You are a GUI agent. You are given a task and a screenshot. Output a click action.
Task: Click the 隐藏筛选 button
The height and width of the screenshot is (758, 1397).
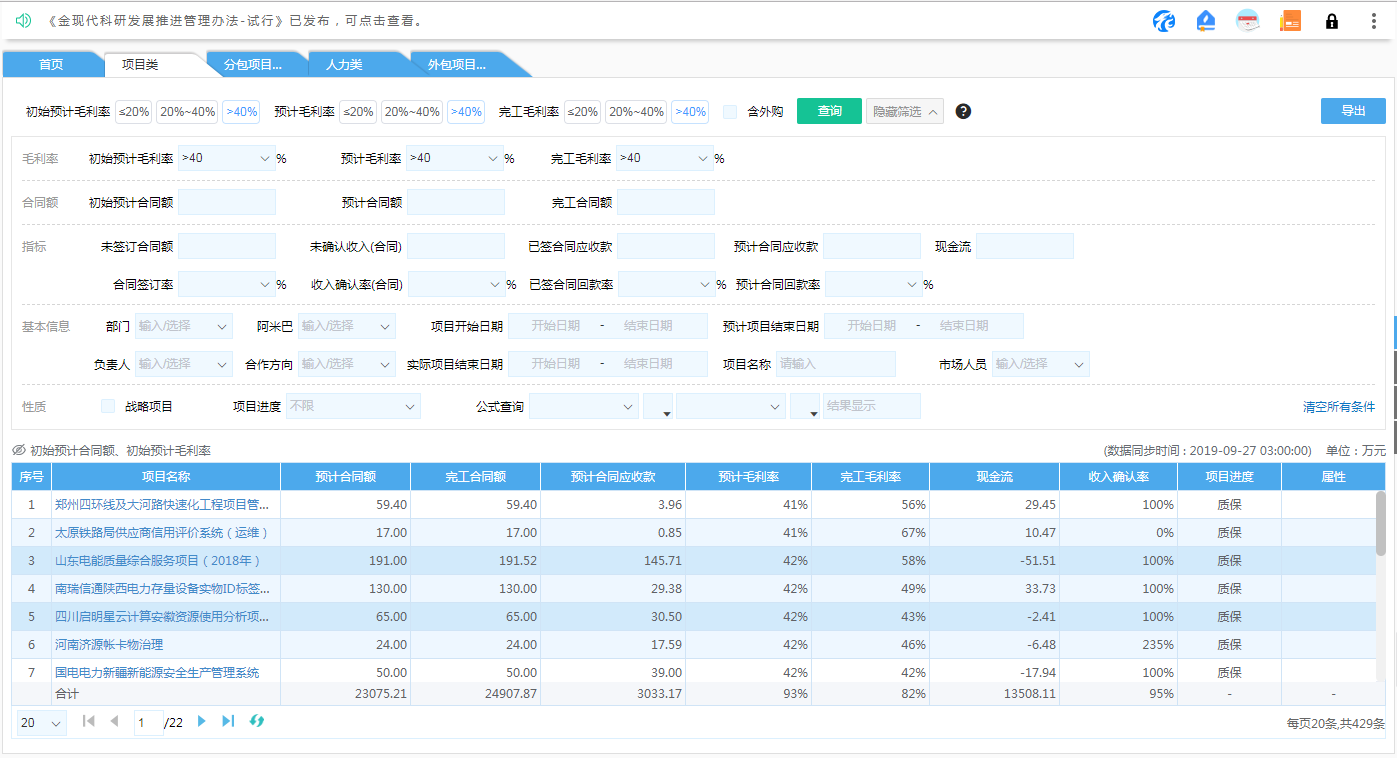pyautogui.click(x=905, y=111)
